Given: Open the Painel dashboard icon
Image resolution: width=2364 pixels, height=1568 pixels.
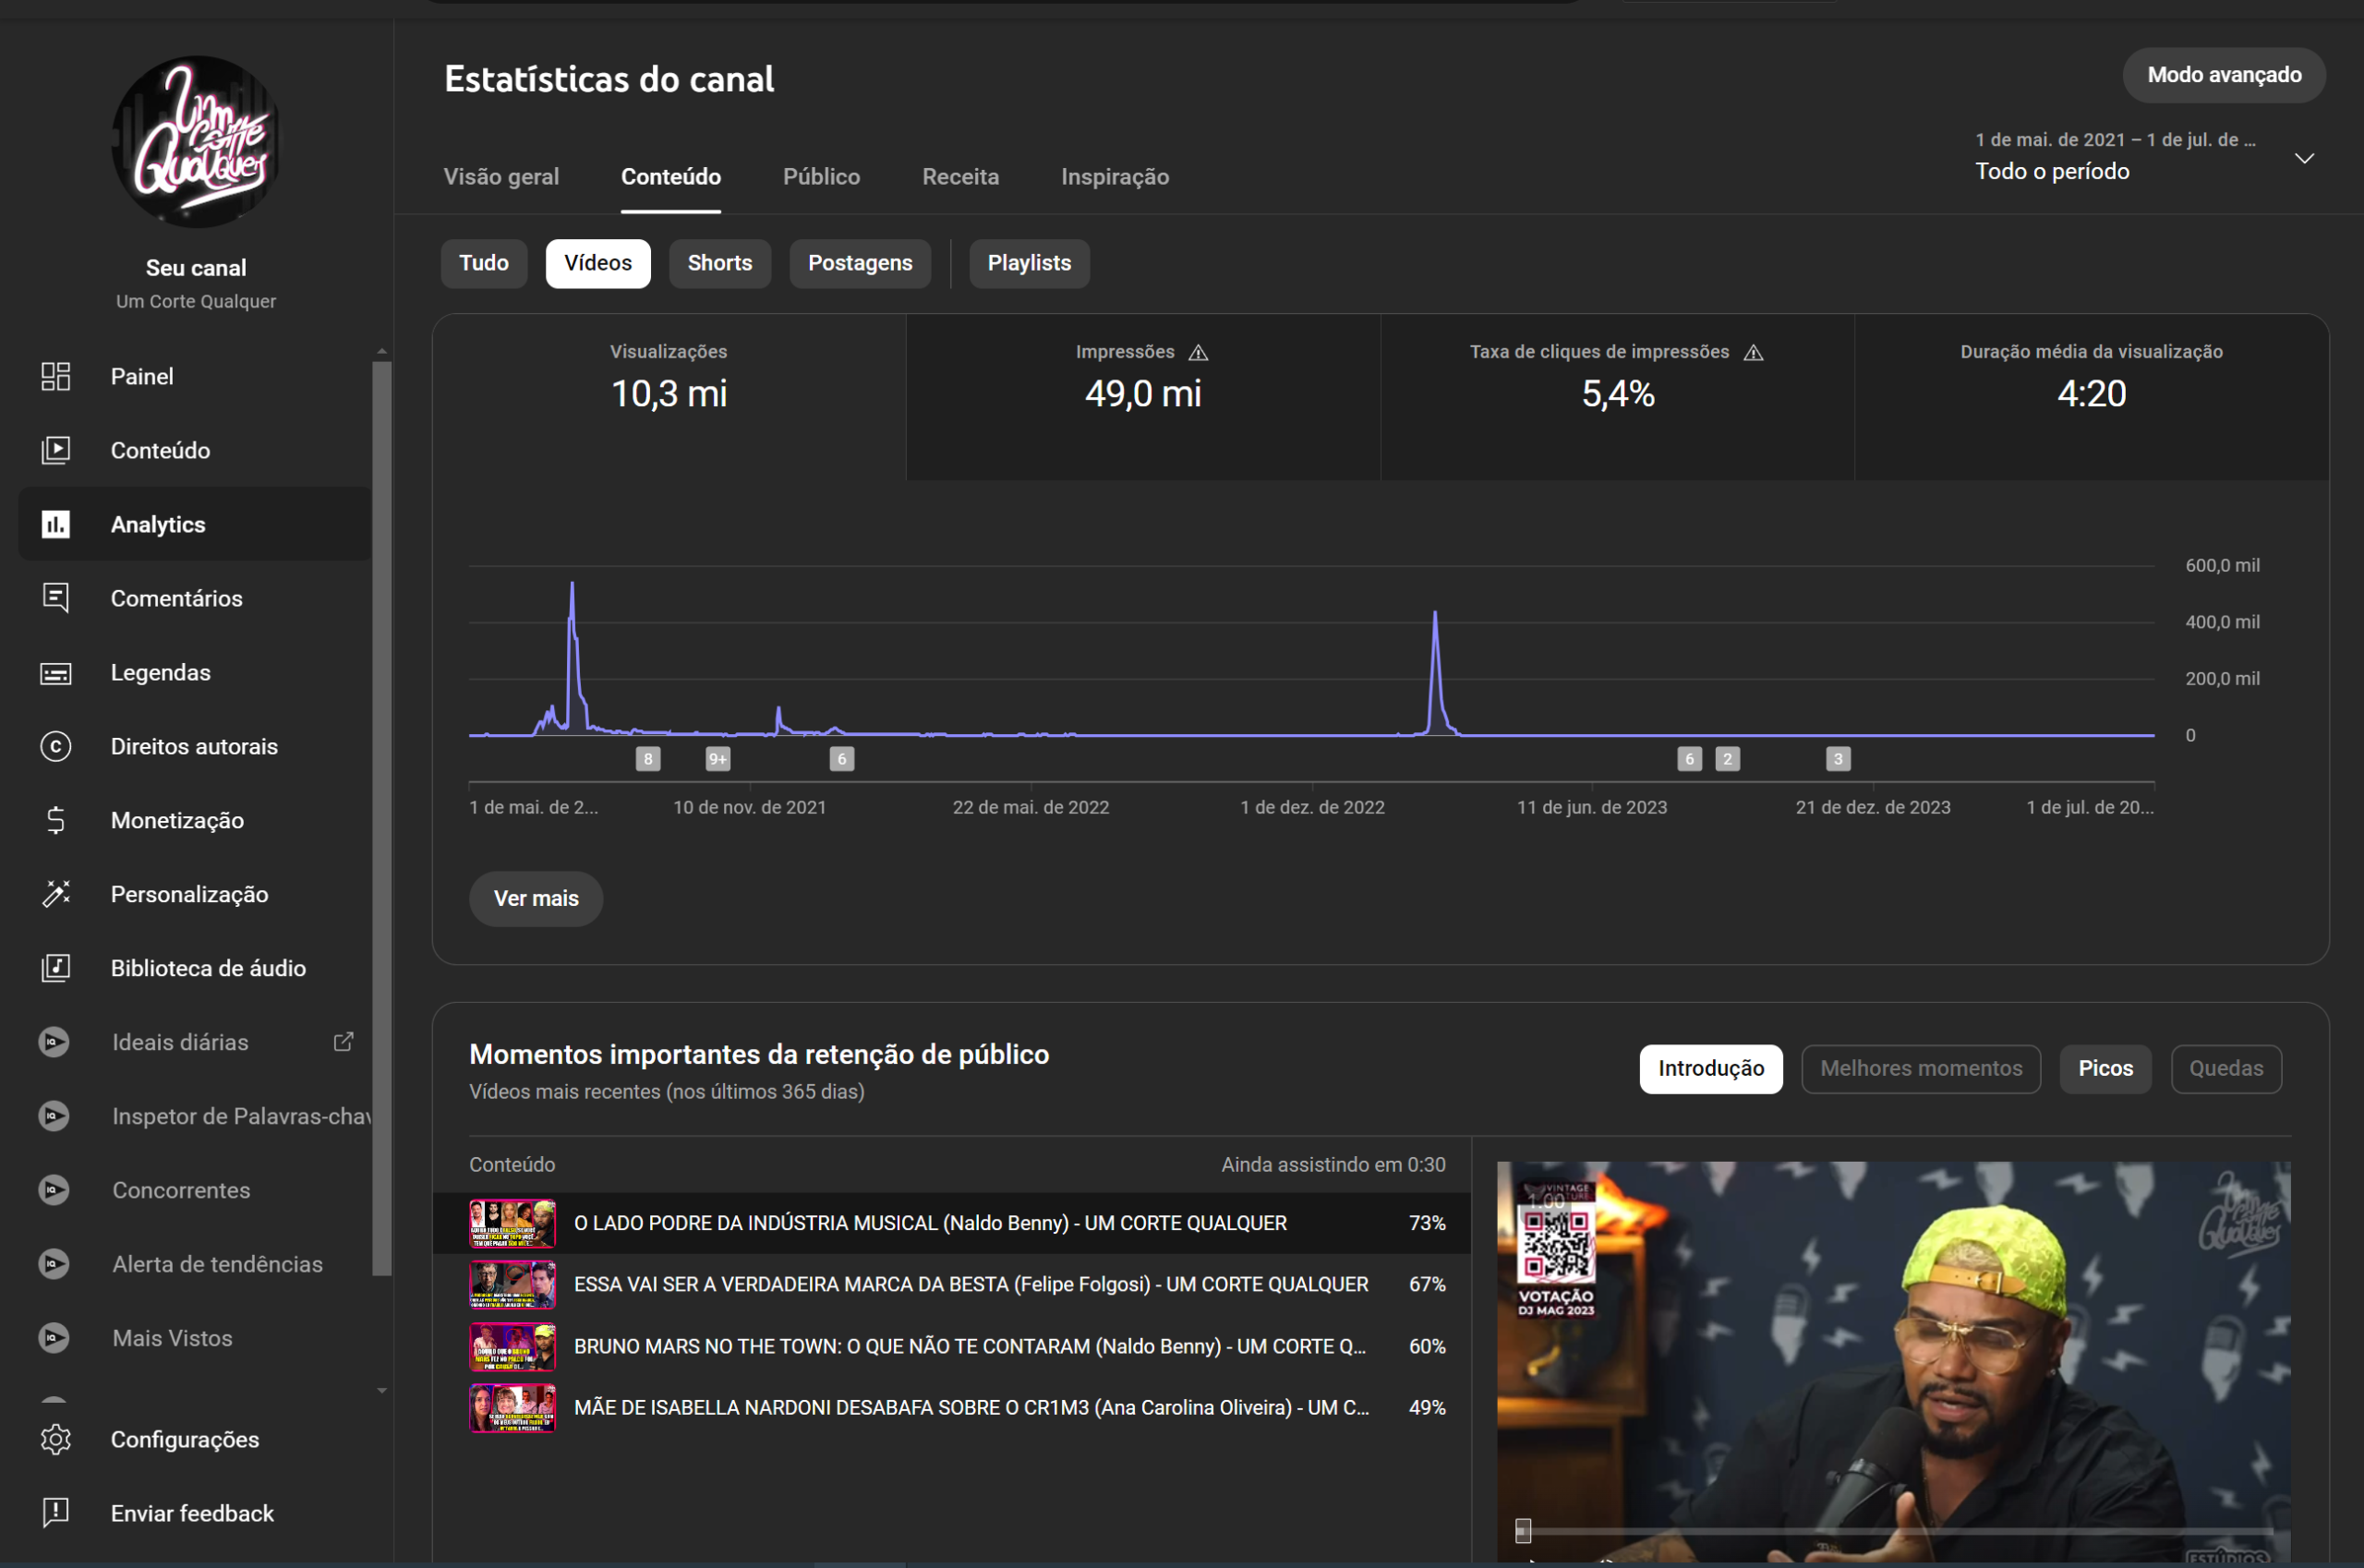Looking at the screenshot, I should [x=55, y=376].
